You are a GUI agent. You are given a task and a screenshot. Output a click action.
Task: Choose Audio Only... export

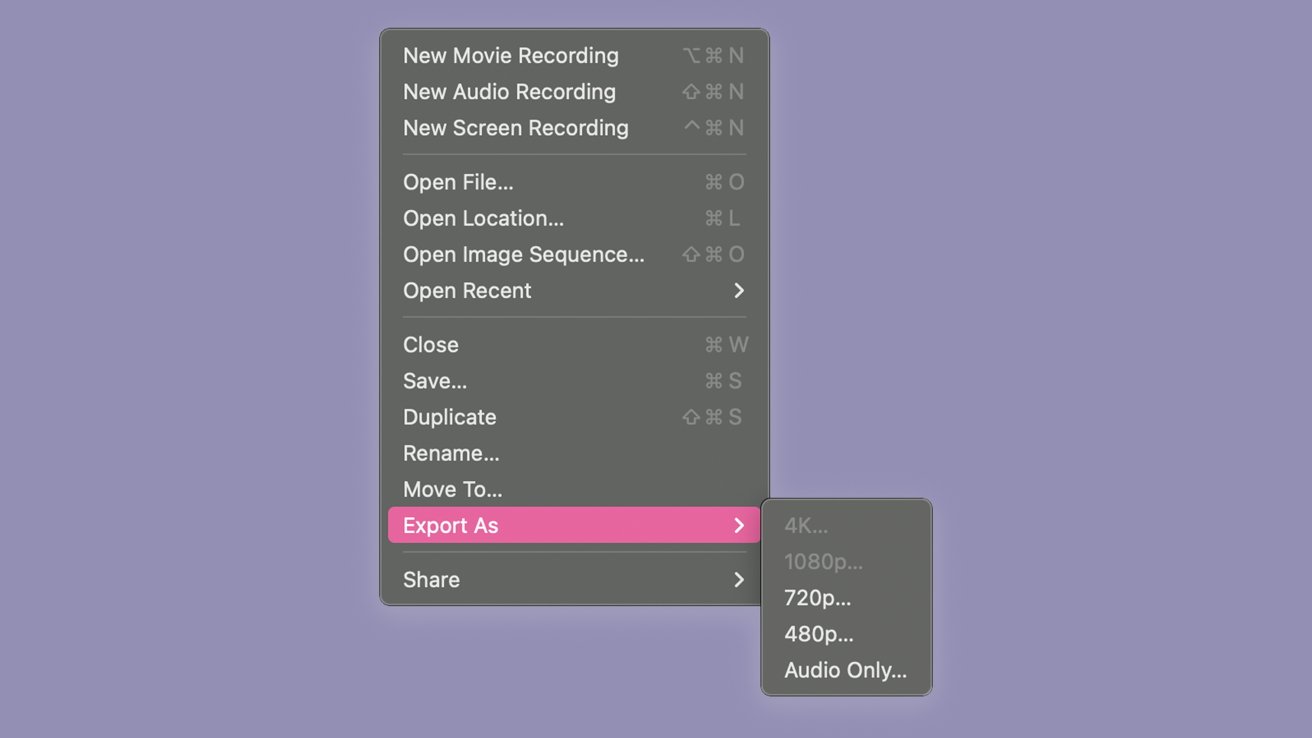pos(846,670)
